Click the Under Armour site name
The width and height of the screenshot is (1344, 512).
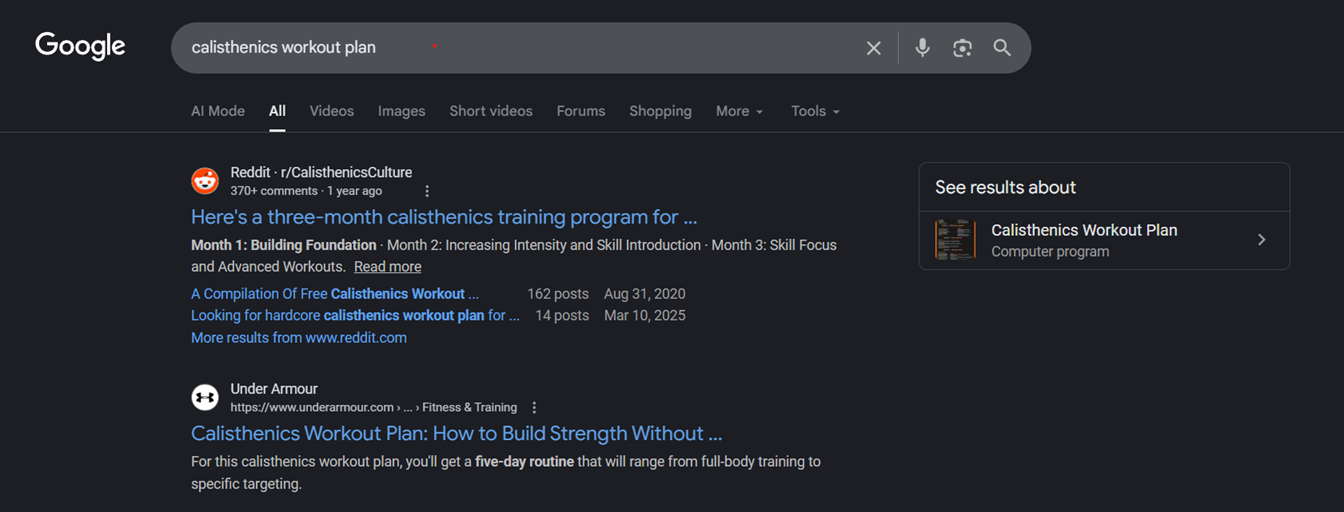pyautogui.click(x=274, y=389)
